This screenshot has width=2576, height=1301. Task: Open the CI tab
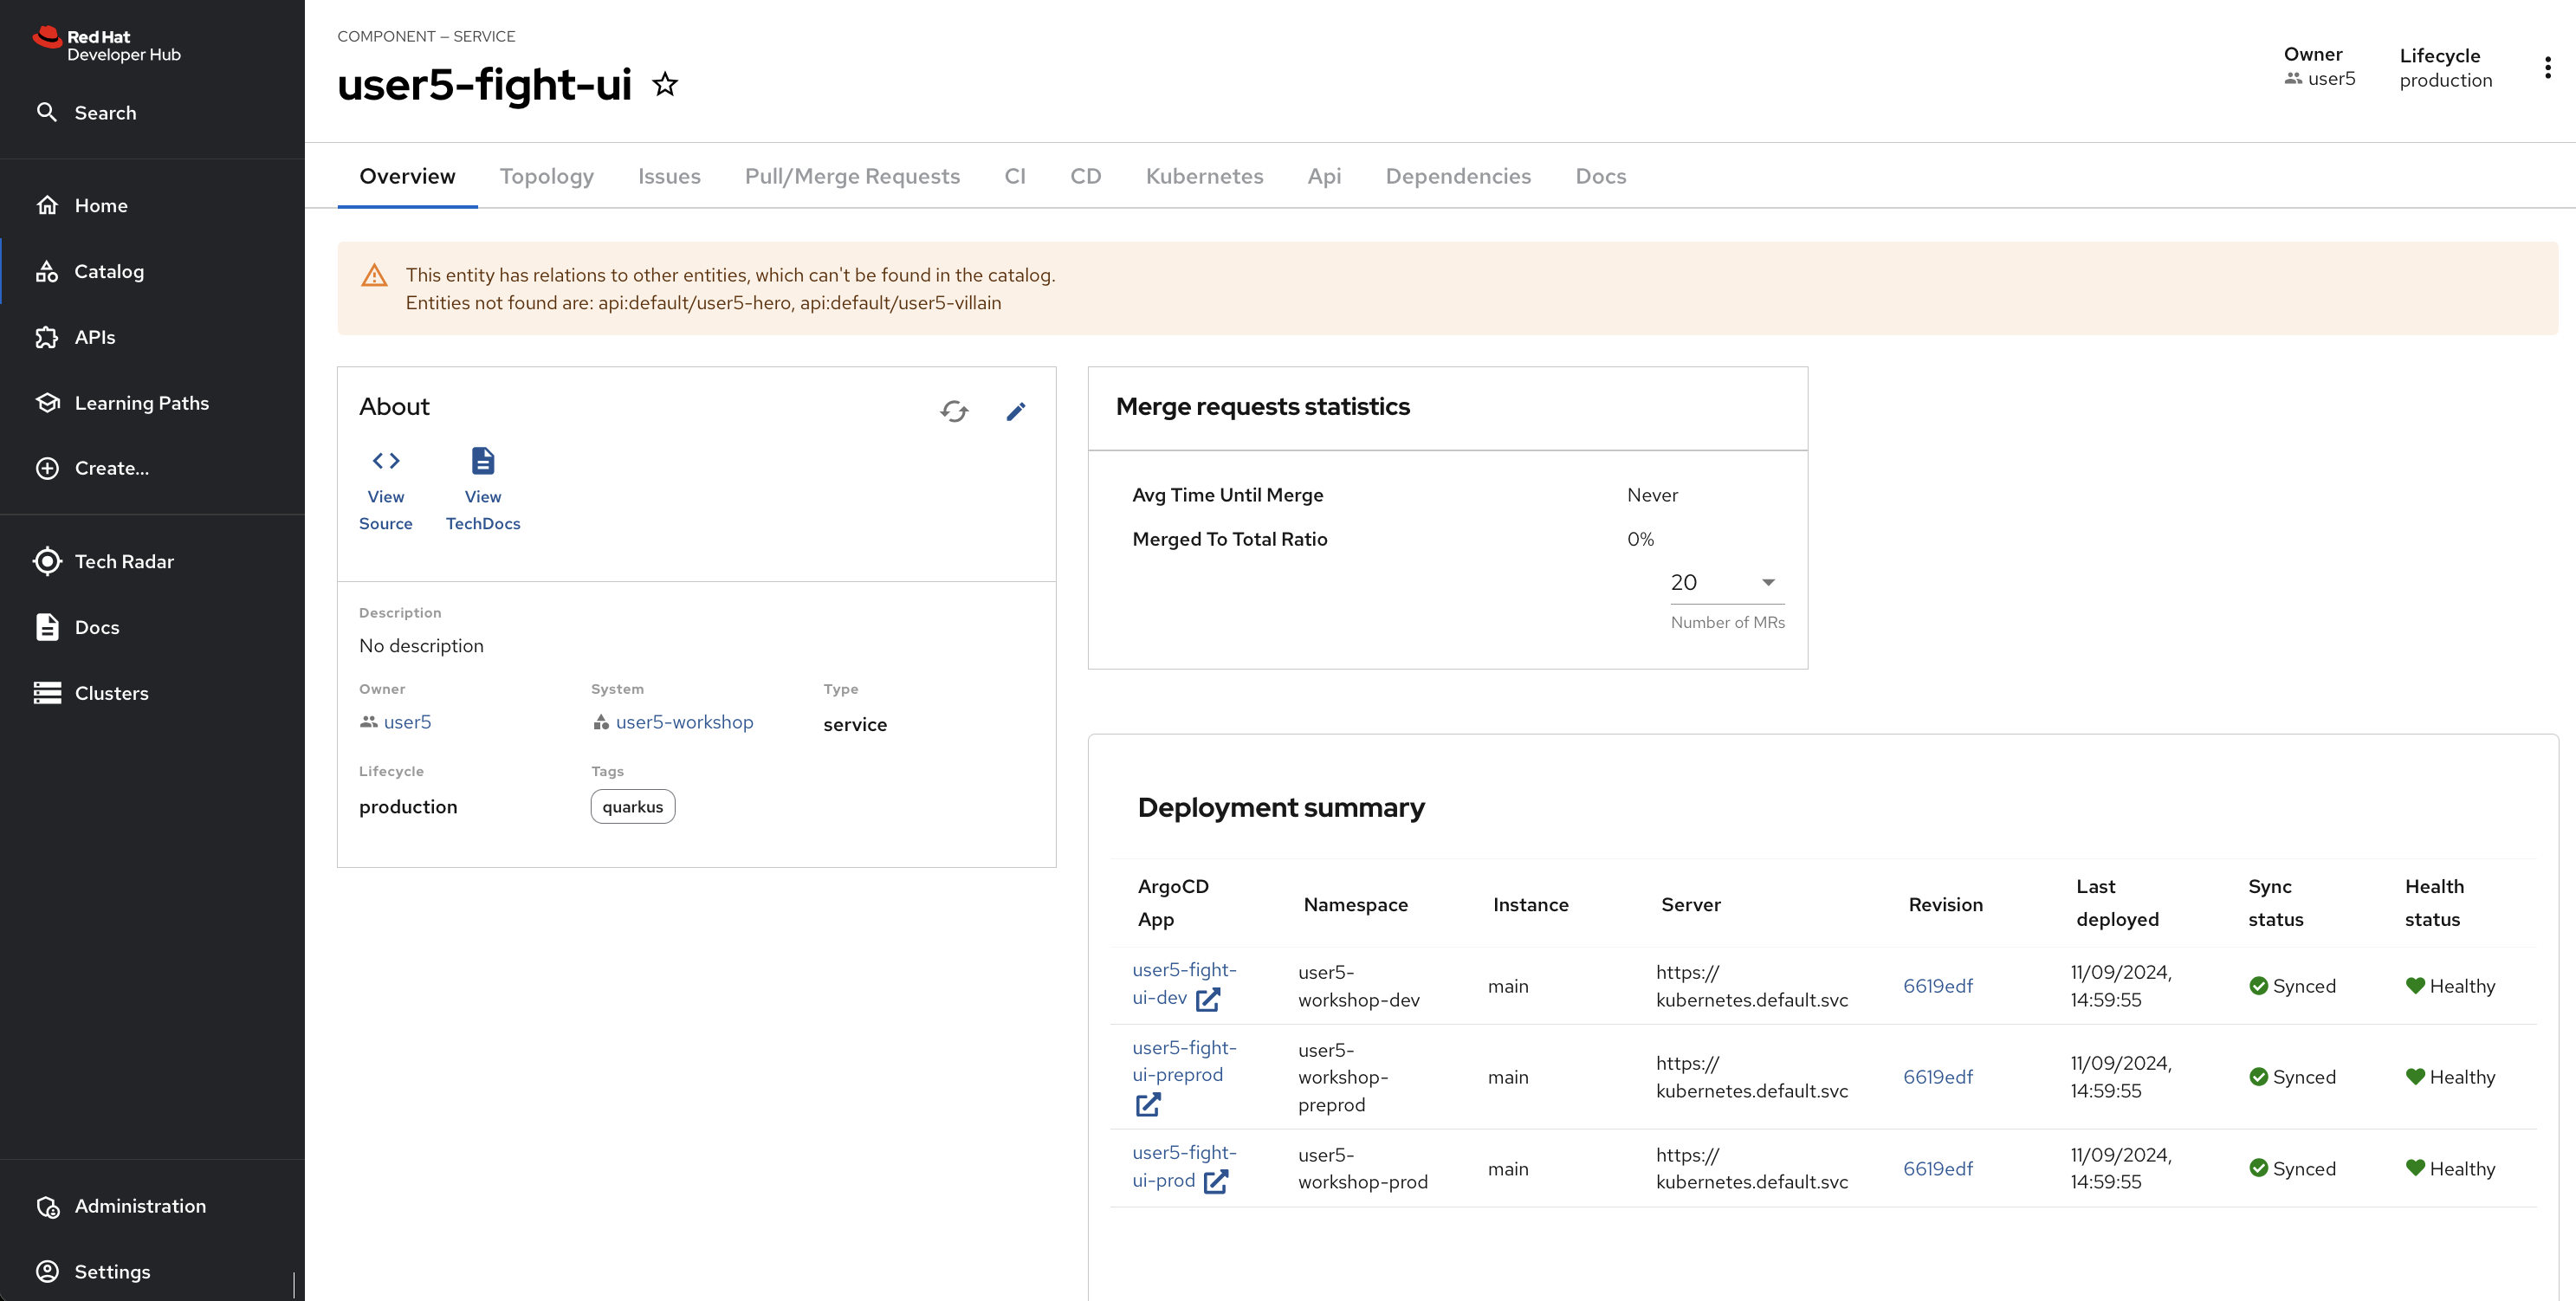(x=1015, y=176)
